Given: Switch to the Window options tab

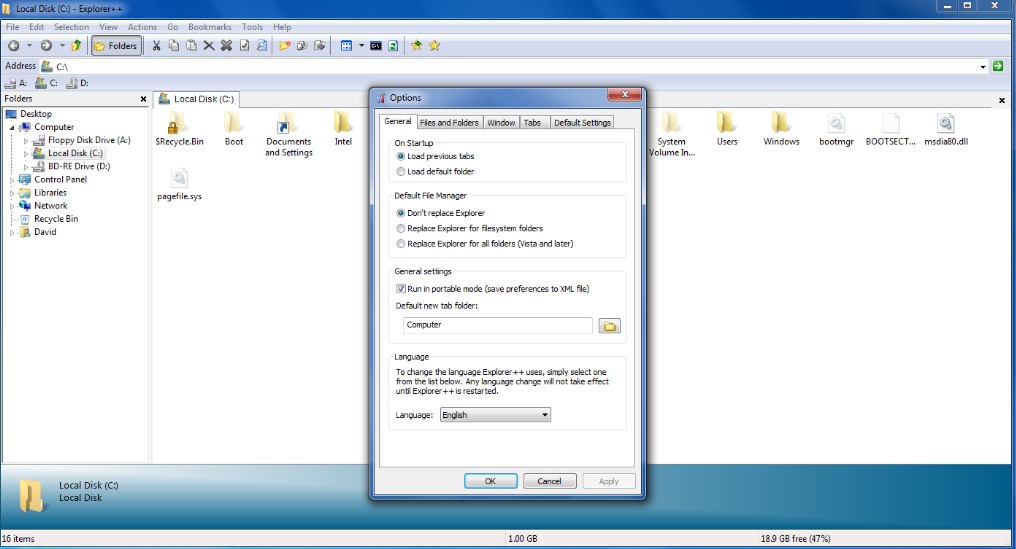Looking at the screenshot, I should tap(501, 123).
